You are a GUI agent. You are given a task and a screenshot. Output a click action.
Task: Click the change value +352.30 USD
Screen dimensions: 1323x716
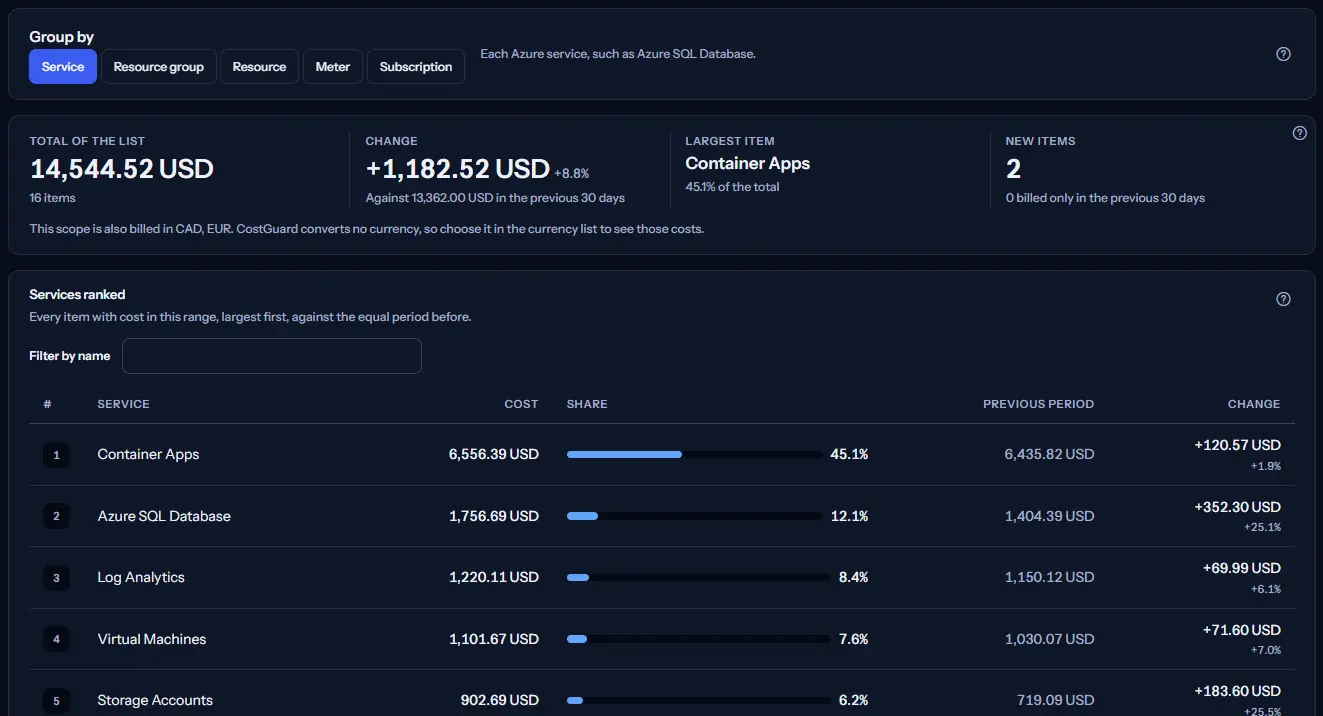(1238, 507)
